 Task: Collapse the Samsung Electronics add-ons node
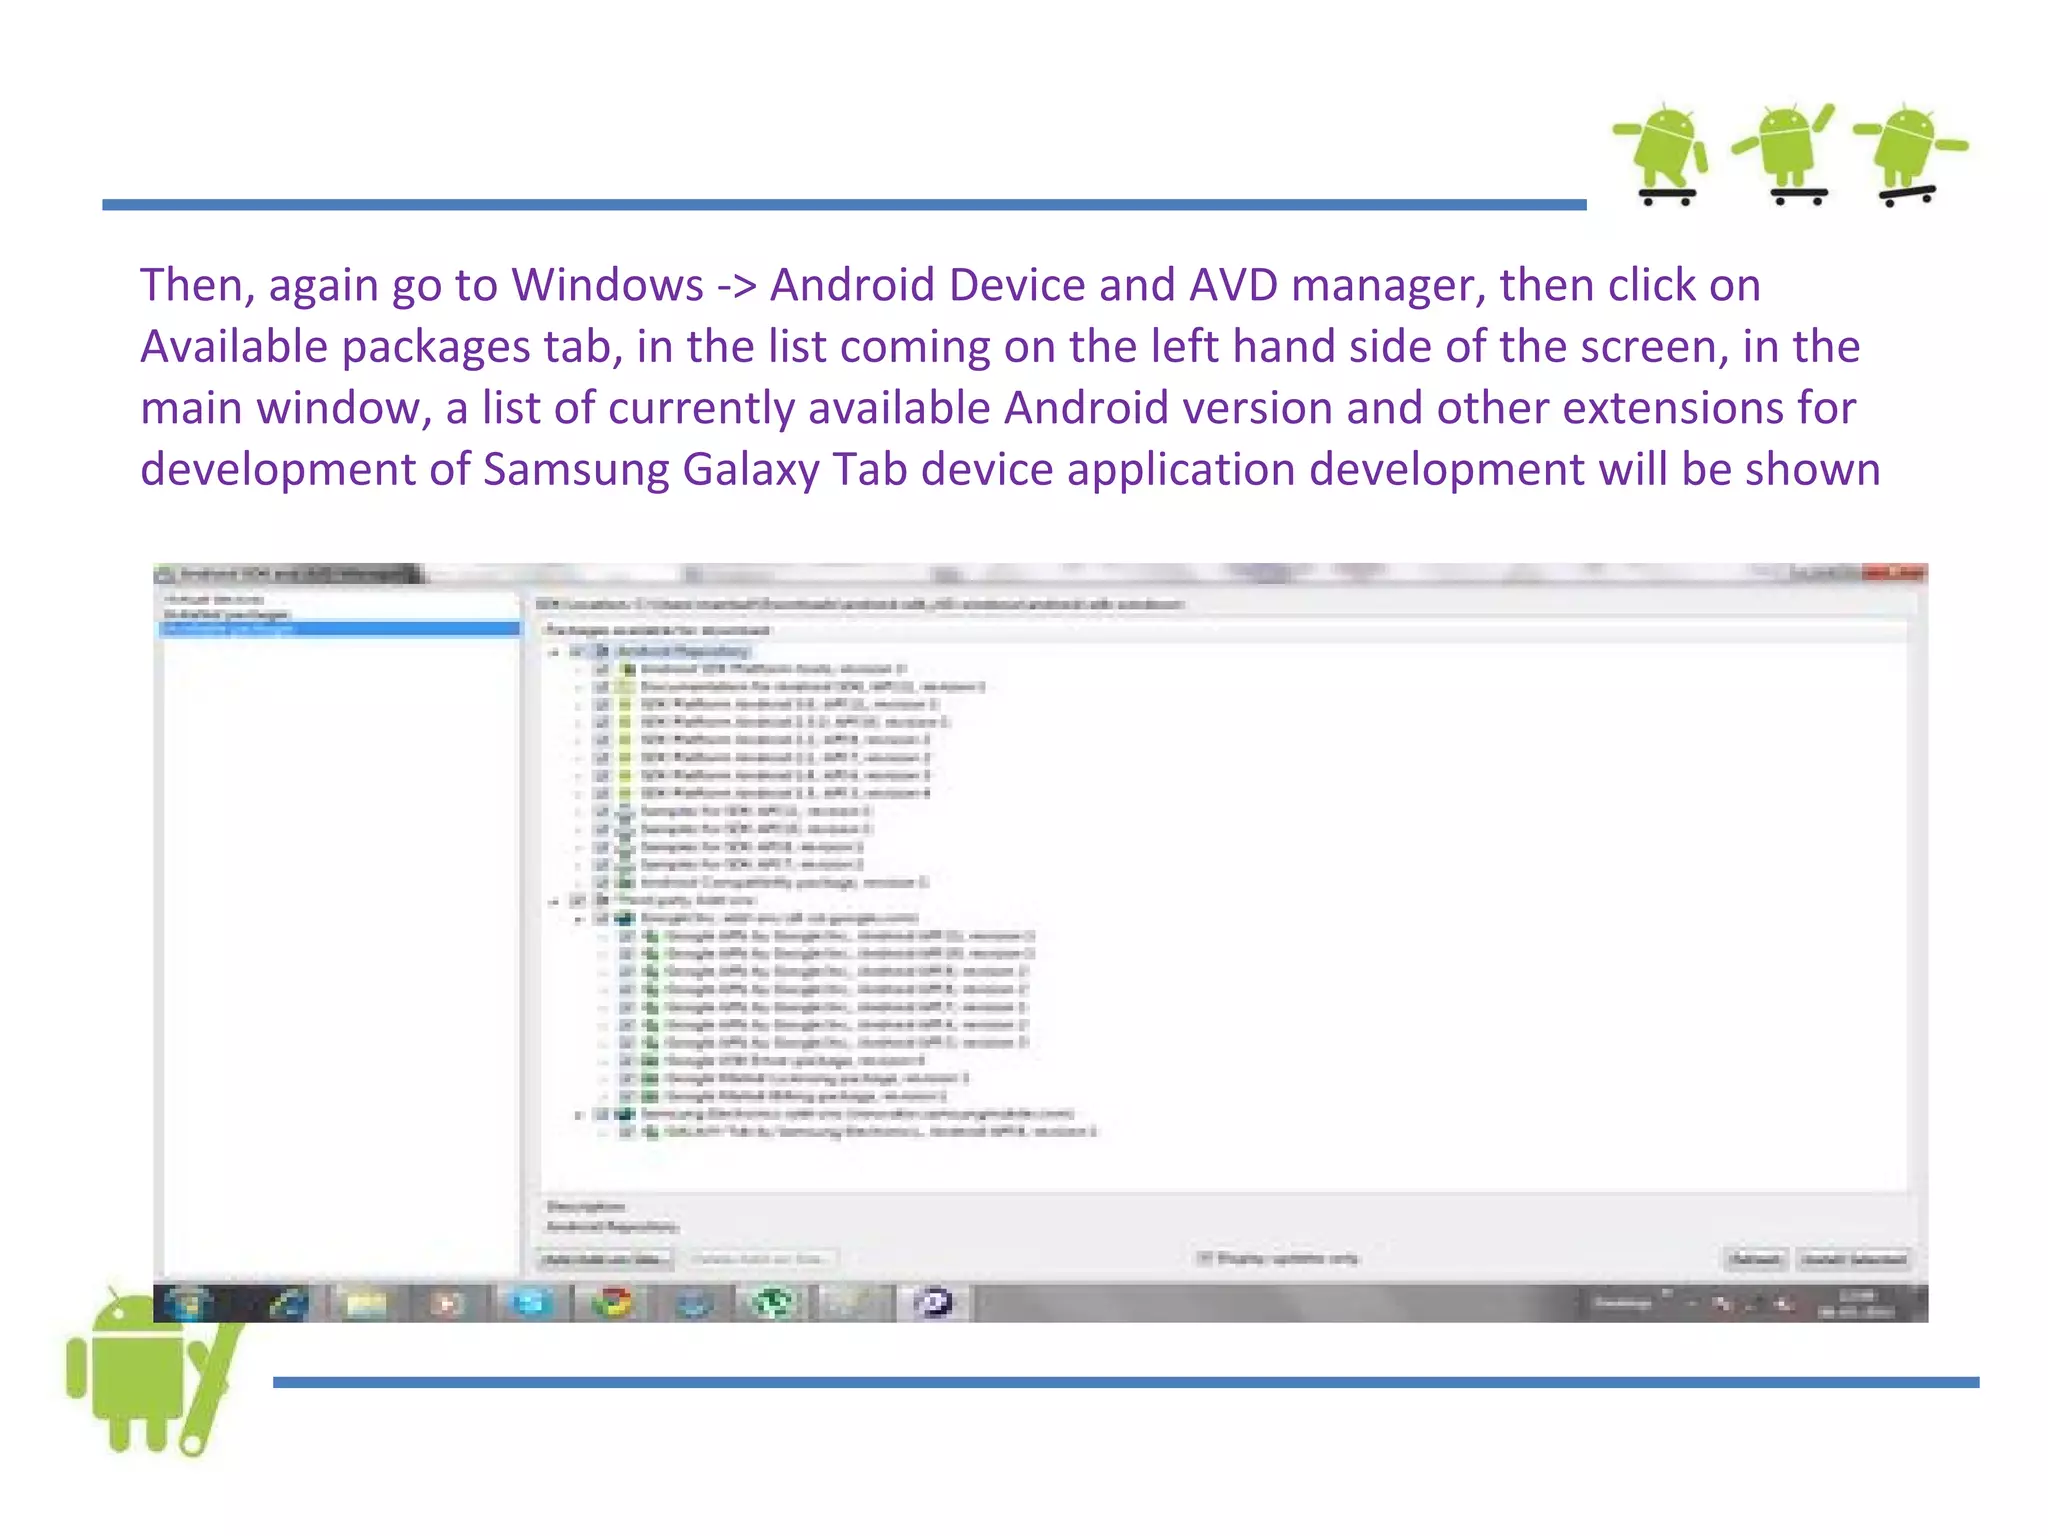[579, 1114]
